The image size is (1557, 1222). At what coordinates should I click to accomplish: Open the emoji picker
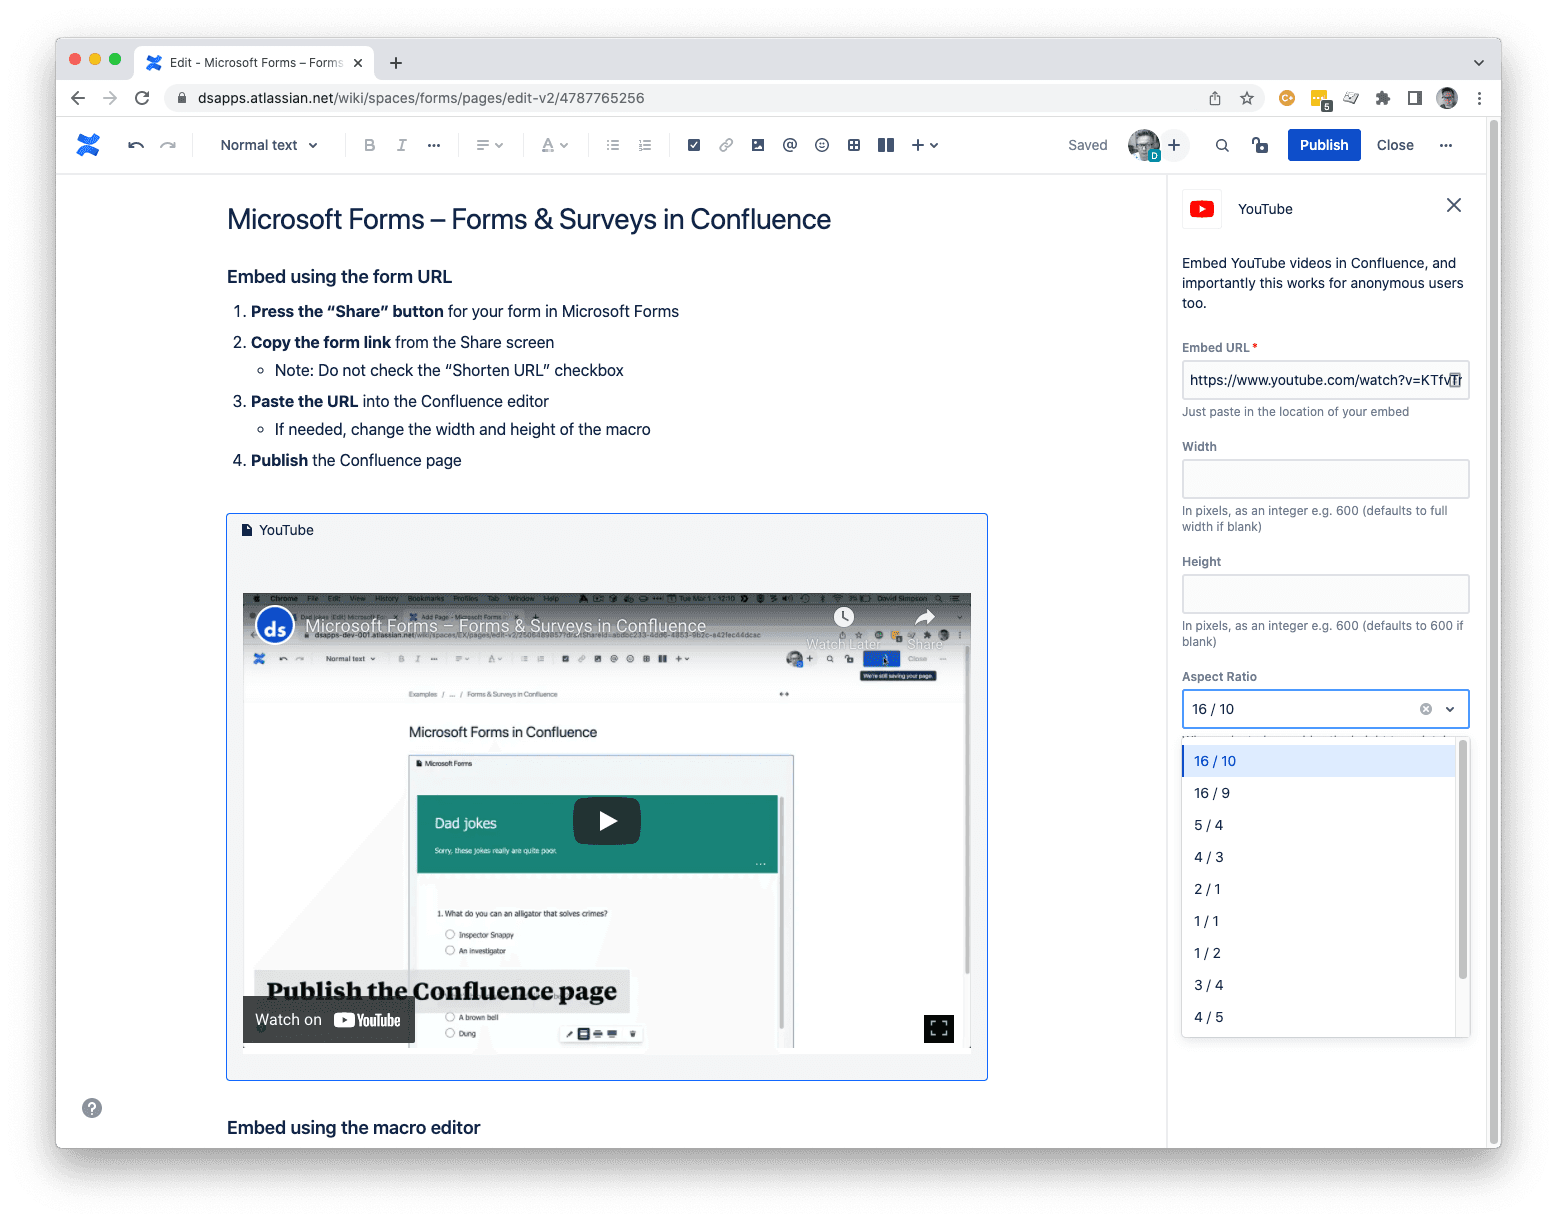(x=822, y=145)
